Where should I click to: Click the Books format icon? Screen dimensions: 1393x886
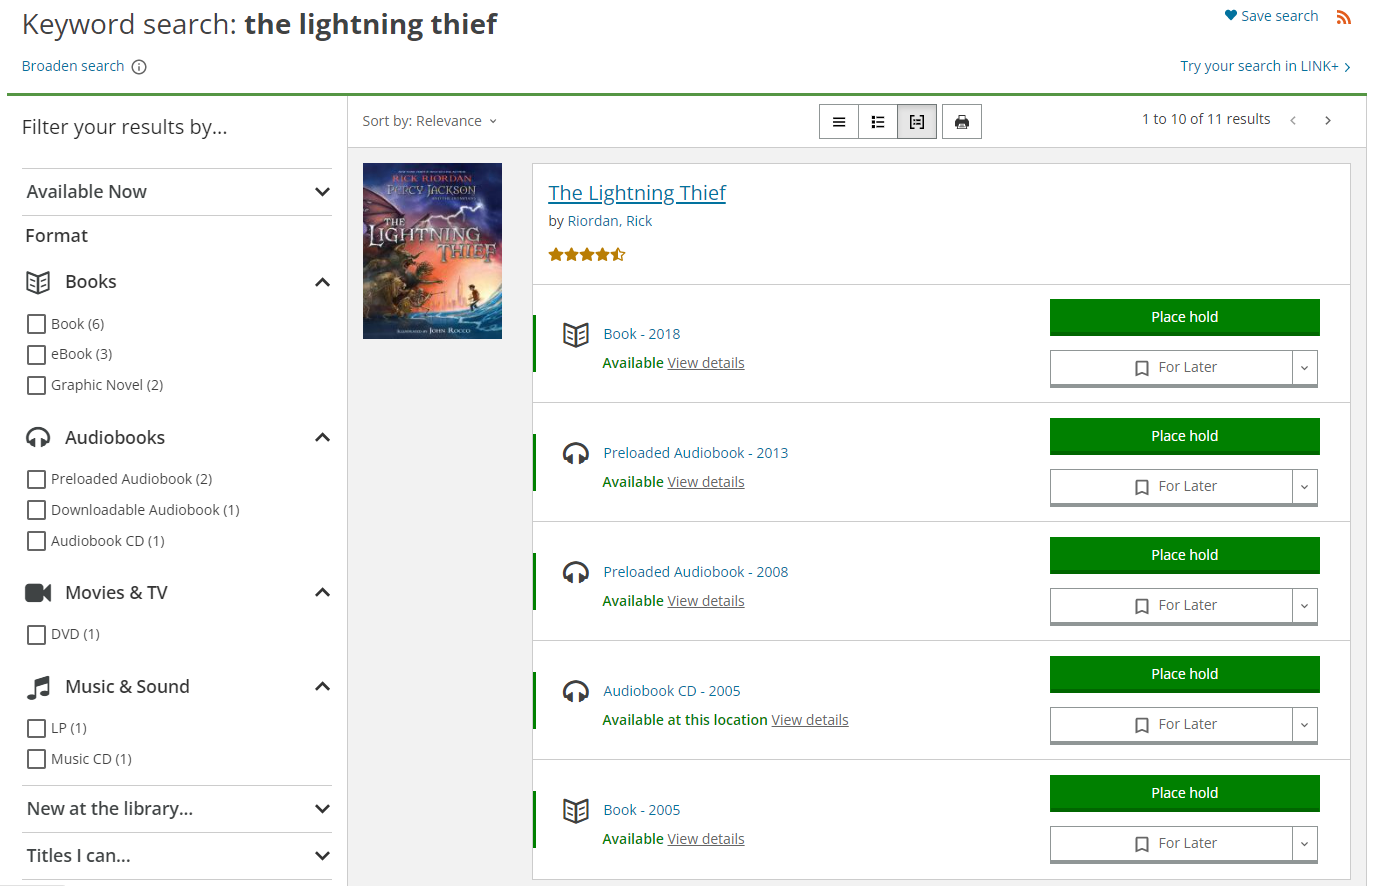pyautogui.click(x=38, y=281)
